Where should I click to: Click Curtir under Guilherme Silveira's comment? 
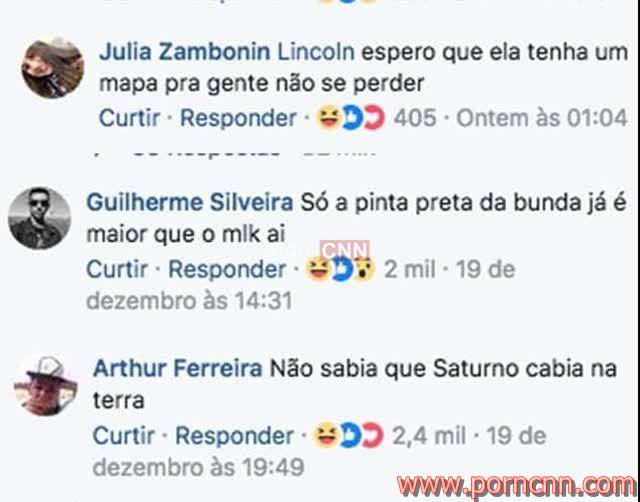coord(117,269)
